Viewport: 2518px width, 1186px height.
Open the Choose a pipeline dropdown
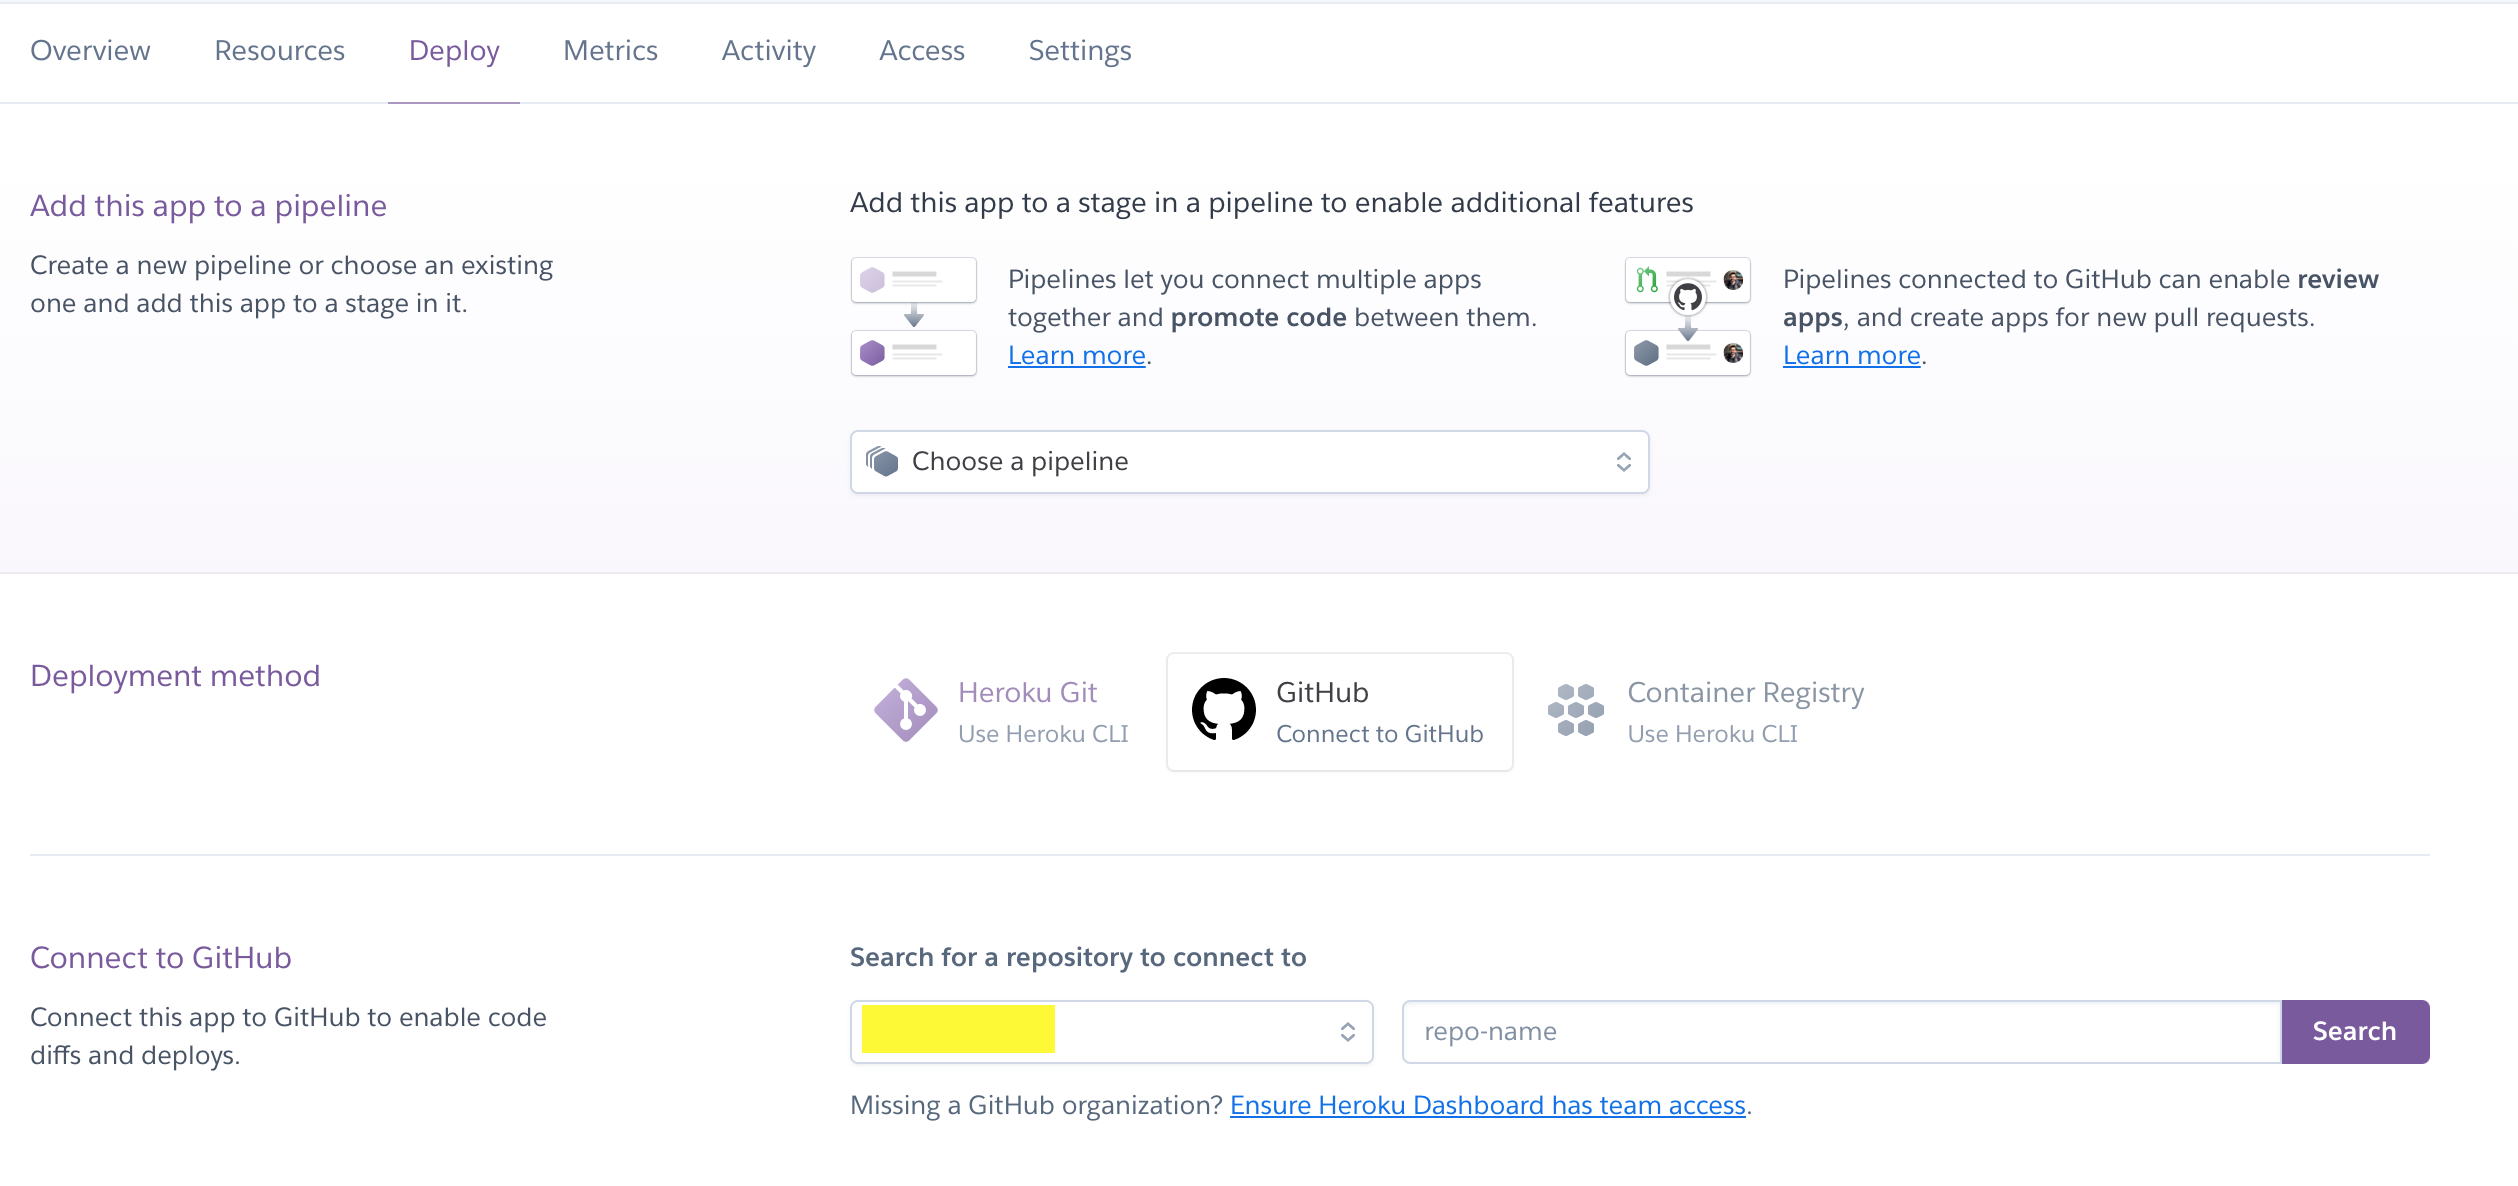pyautogui.click(x=1248, y=461)
